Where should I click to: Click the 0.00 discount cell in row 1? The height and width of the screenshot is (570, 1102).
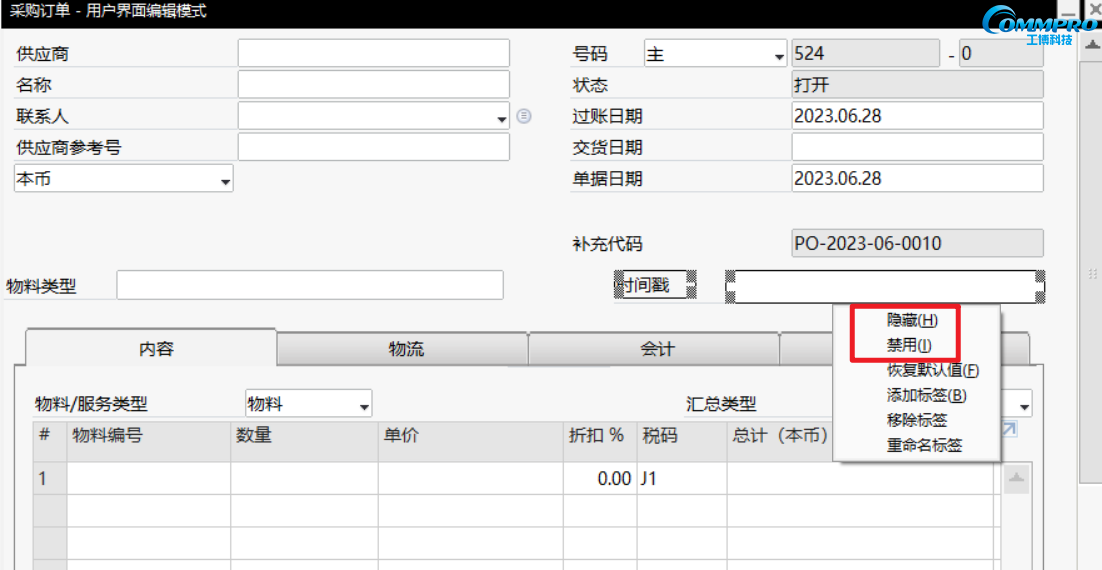click(600, 479)
